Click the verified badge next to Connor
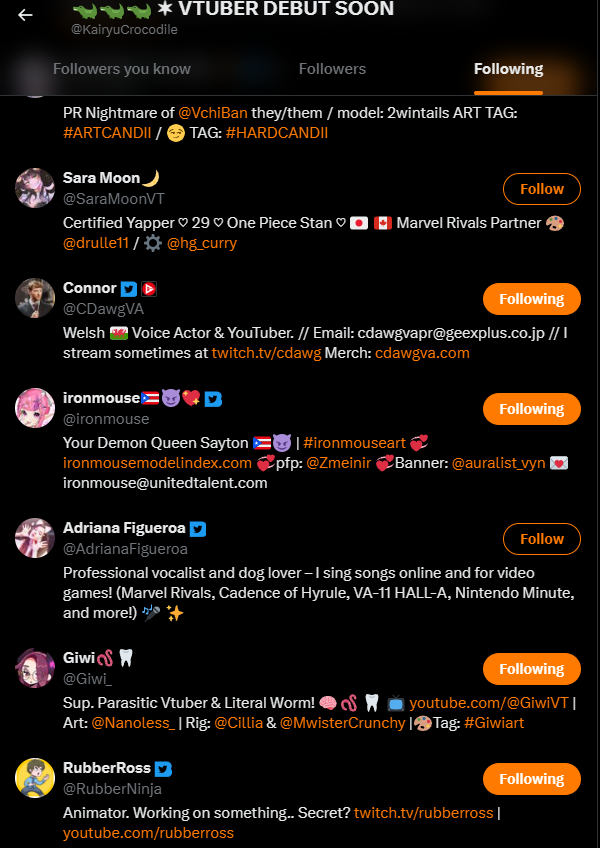The image size is (600, 848). click(129, 289)
